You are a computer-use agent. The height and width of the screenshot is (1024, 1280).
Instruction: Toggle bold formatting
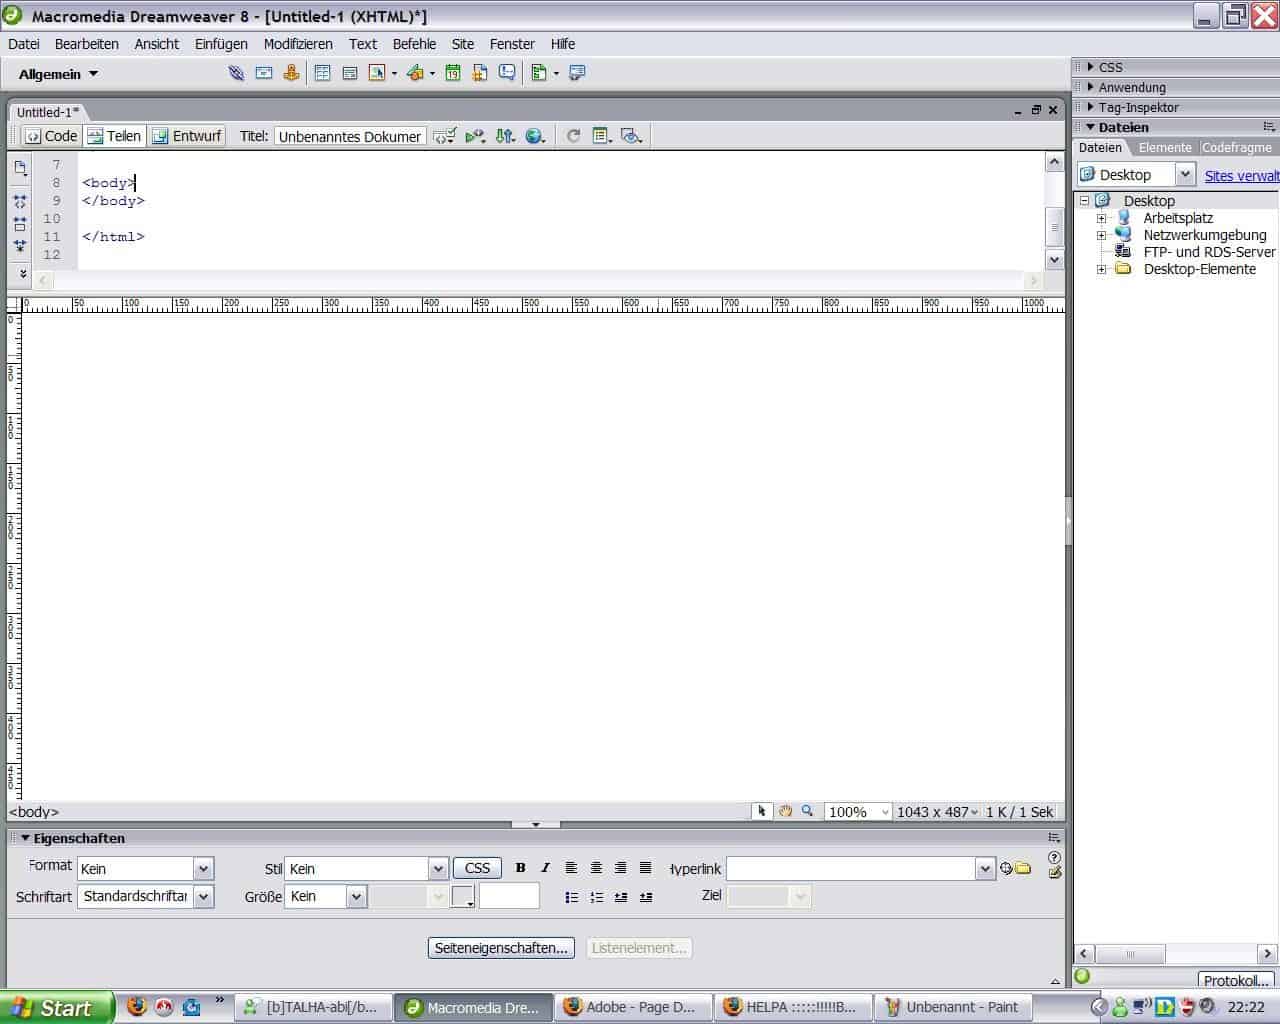[520, 868]
